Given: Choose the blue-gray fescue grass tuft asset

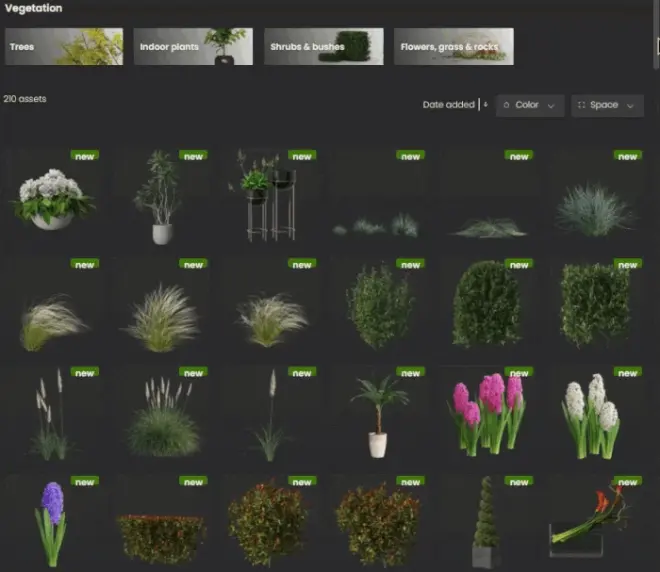Looking at the screenshot, I should point(594,210).
